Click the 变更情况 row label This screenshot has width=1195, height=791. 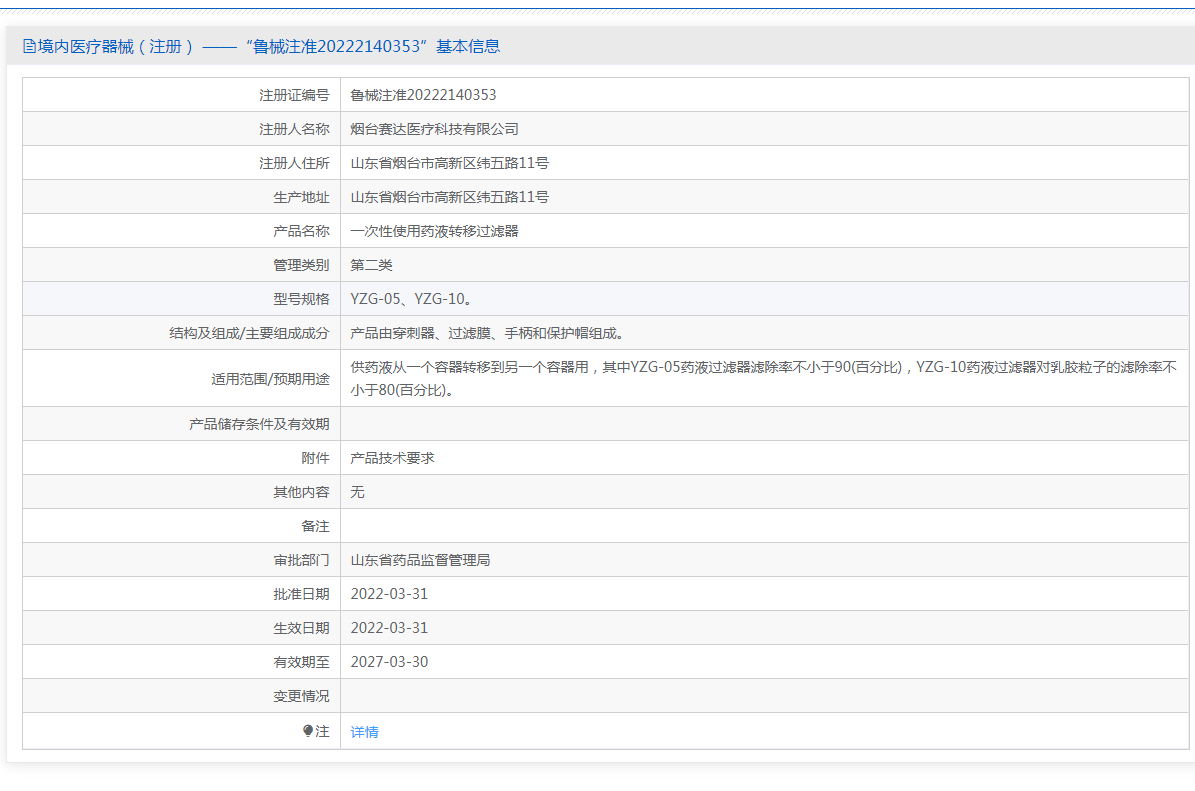(x=301, y=696)
